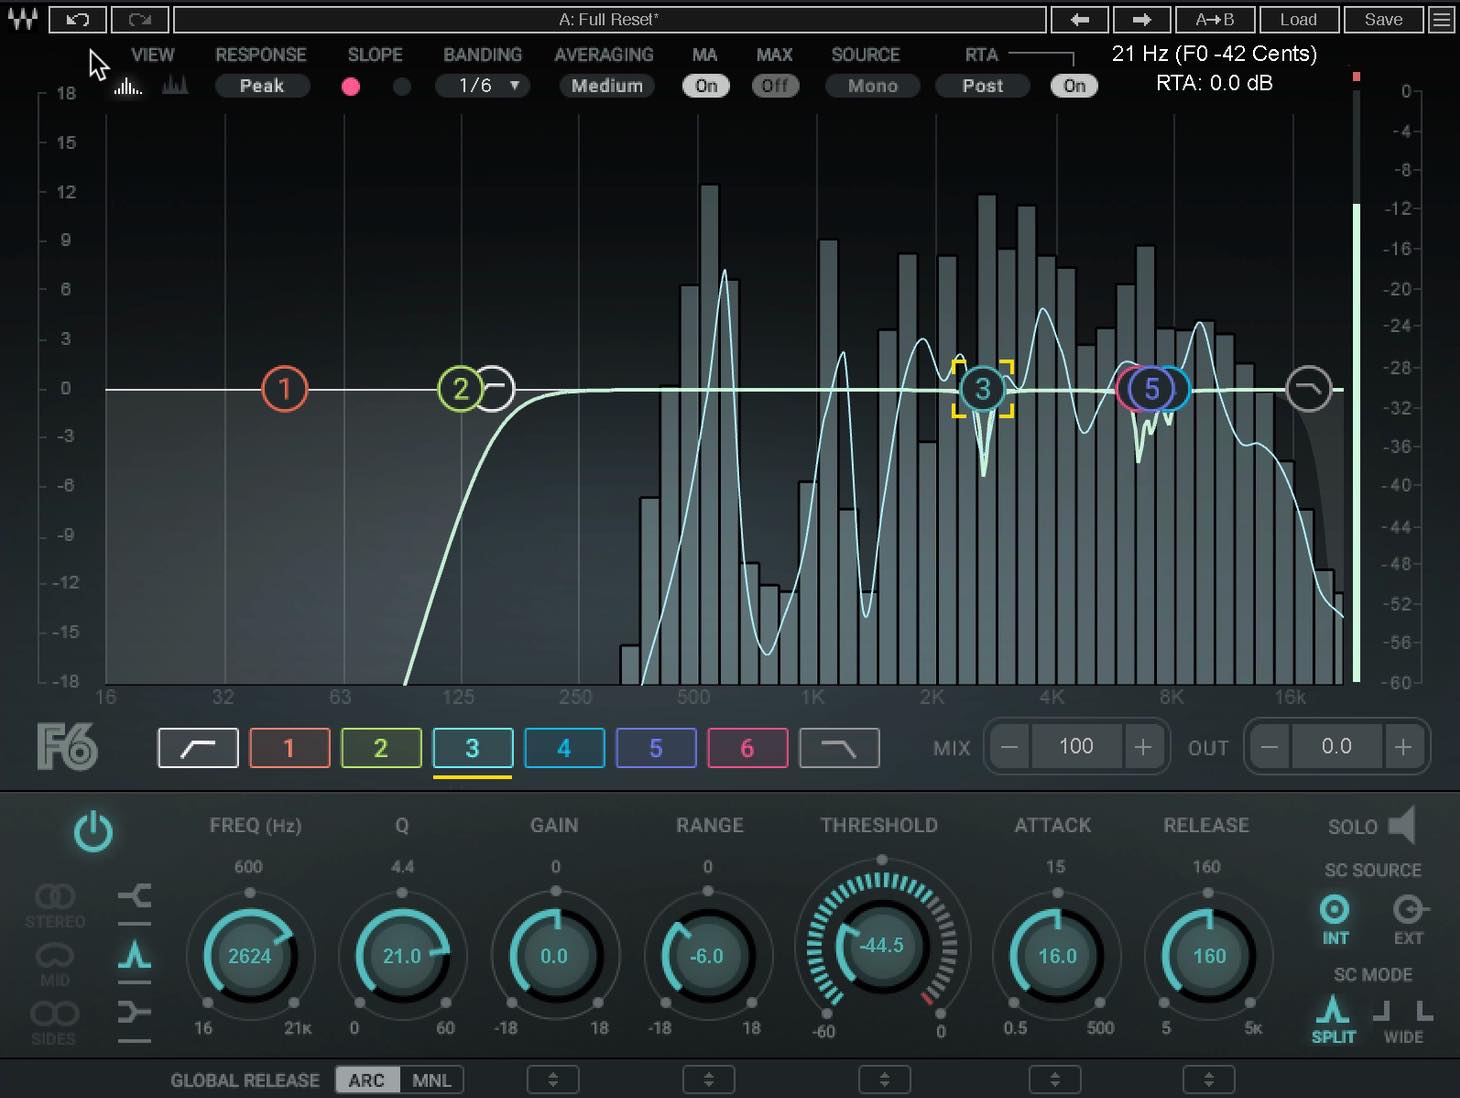Choose the low shelf filter type
This screenshot has height=1098, width=1460.
click(134, 896)
